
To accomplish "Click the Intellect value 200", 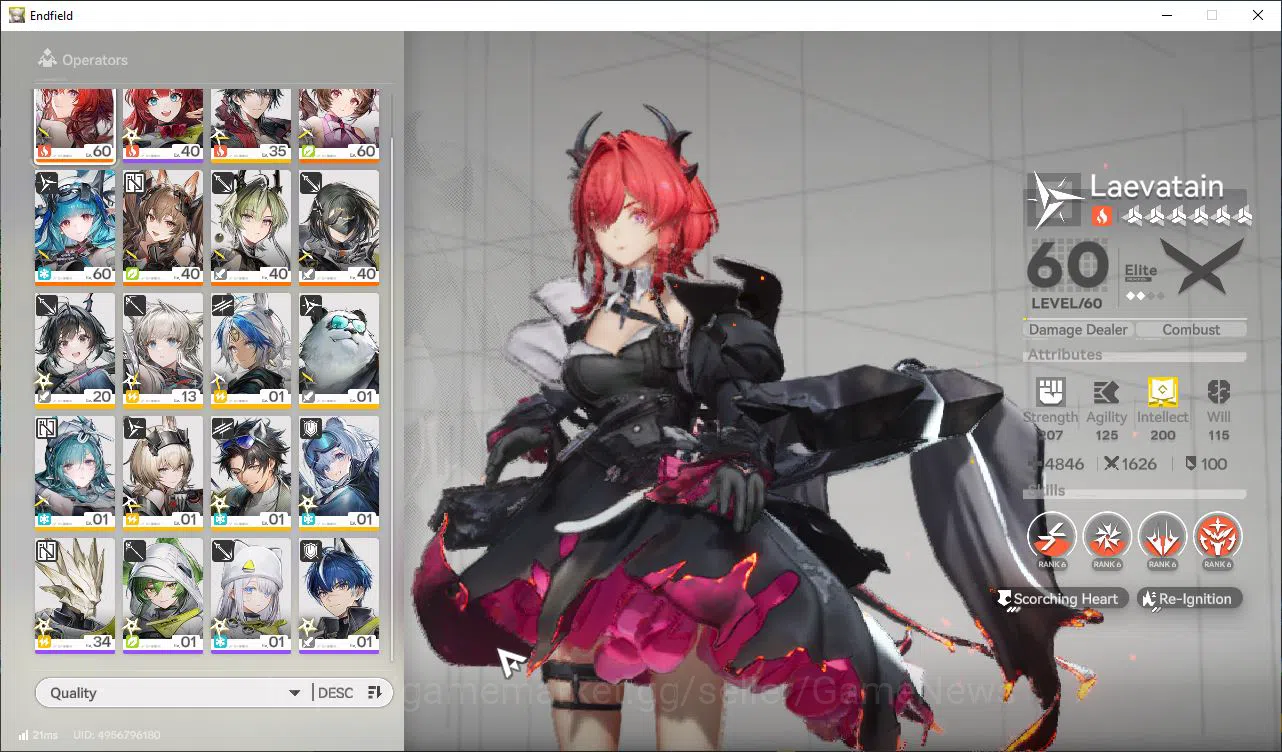I will coord(1163,435).
